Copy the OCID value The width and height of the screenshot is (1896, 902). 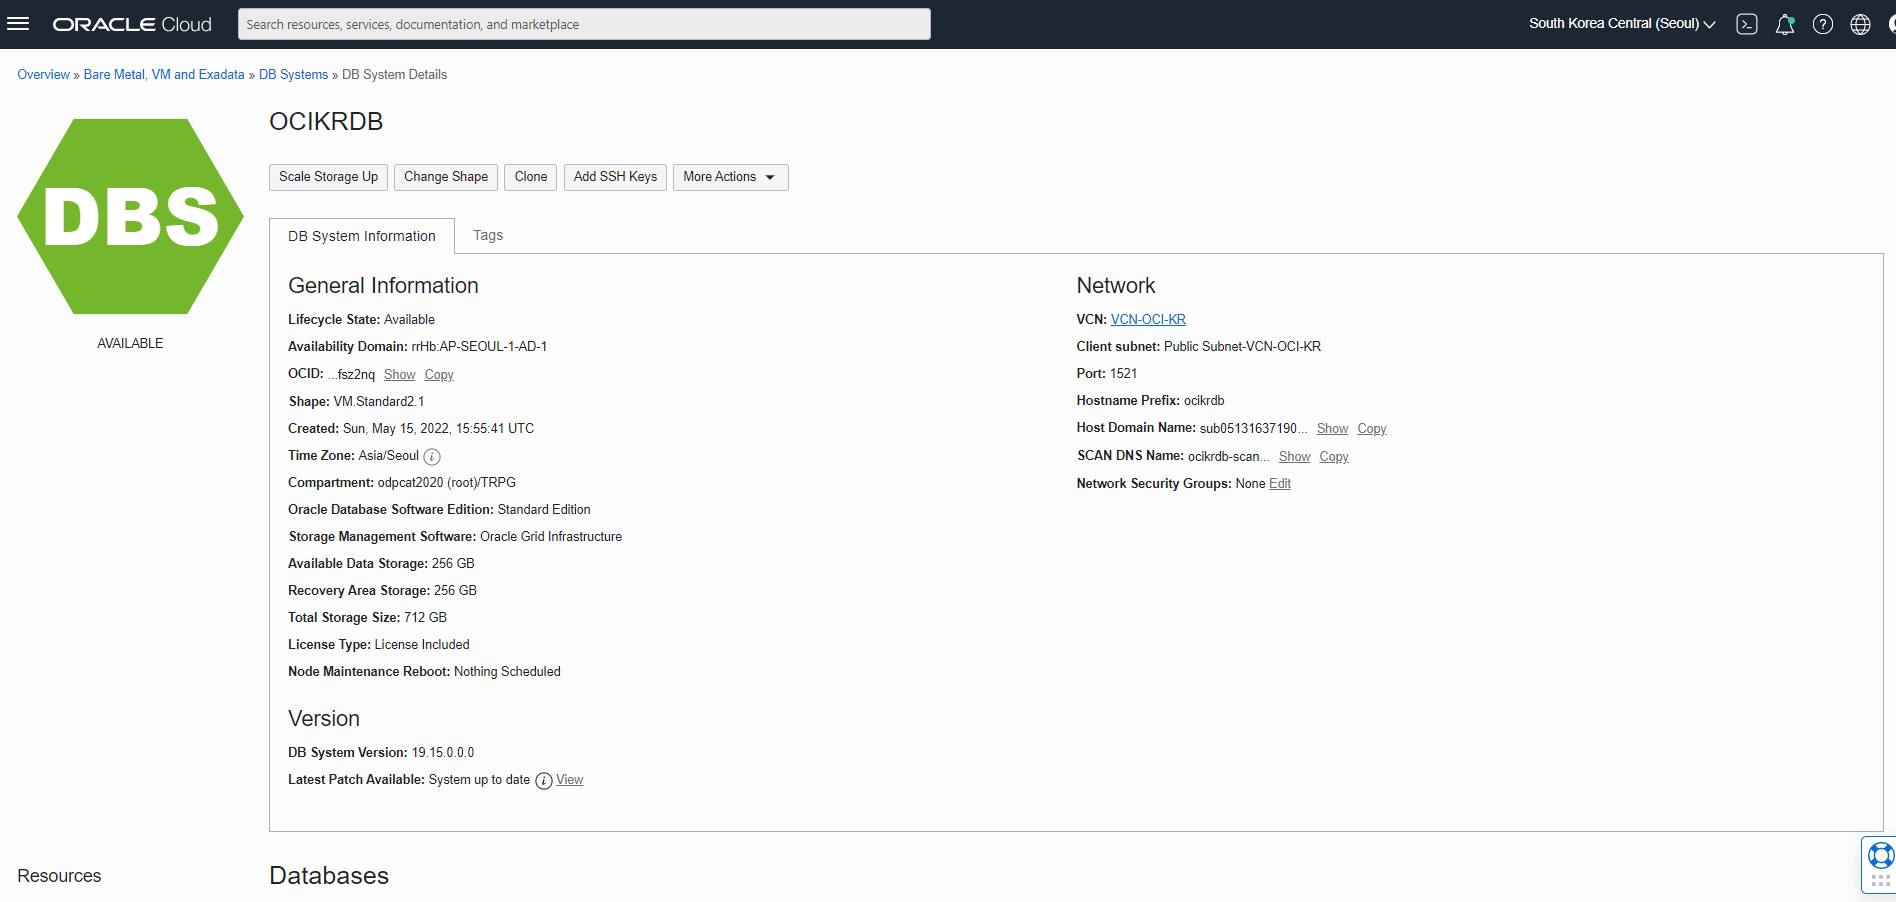click(439, 375)
